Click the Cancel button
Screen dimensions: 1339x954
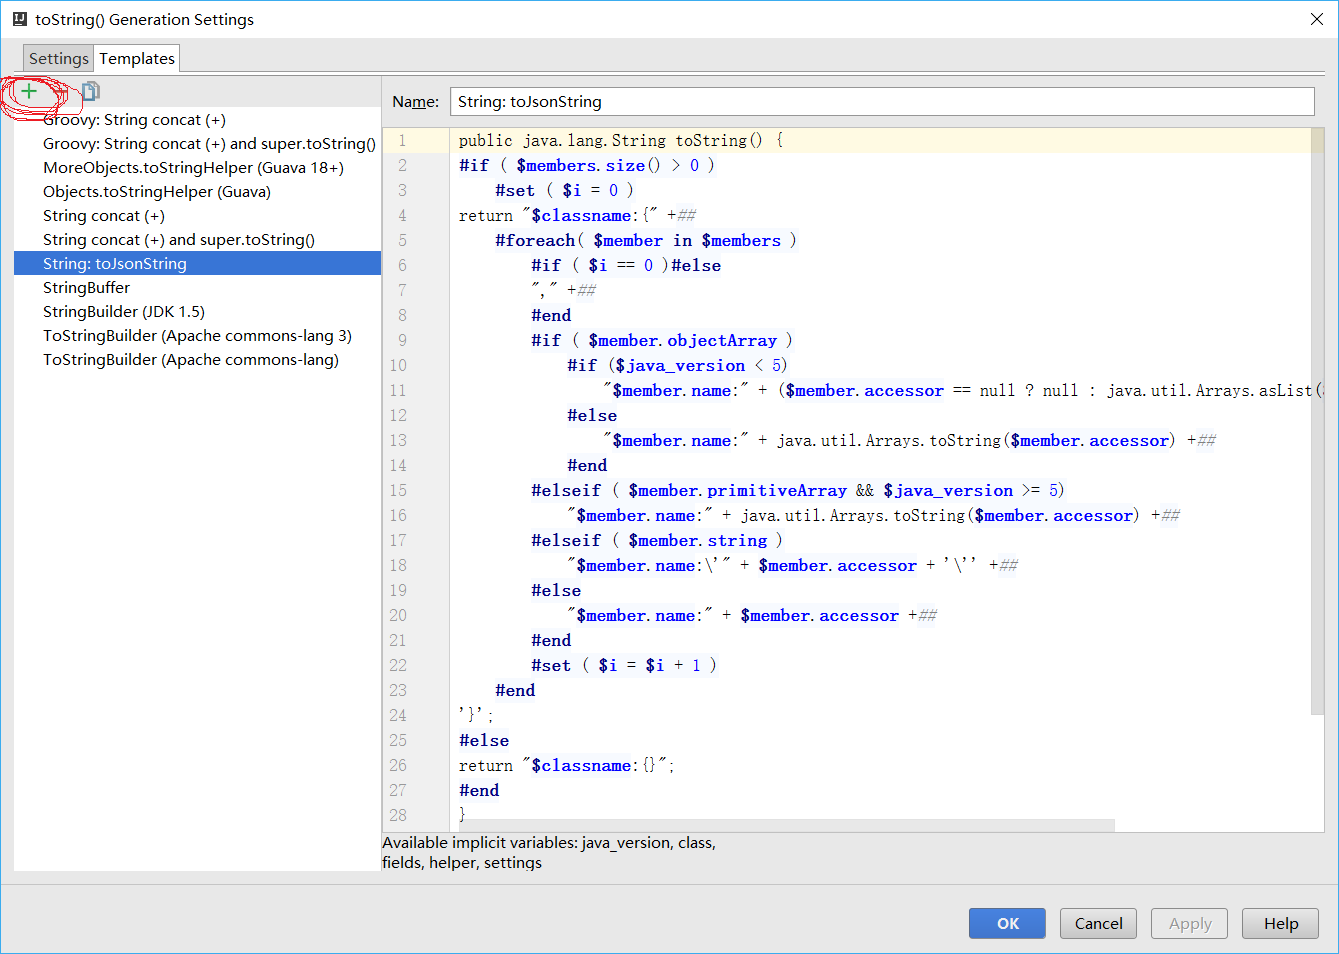(x=1098, y=923)
